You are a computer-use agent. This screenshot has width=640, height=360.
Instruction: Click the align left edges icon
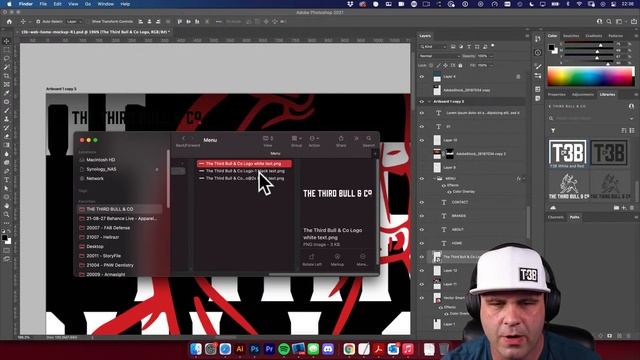coord(140,22)
